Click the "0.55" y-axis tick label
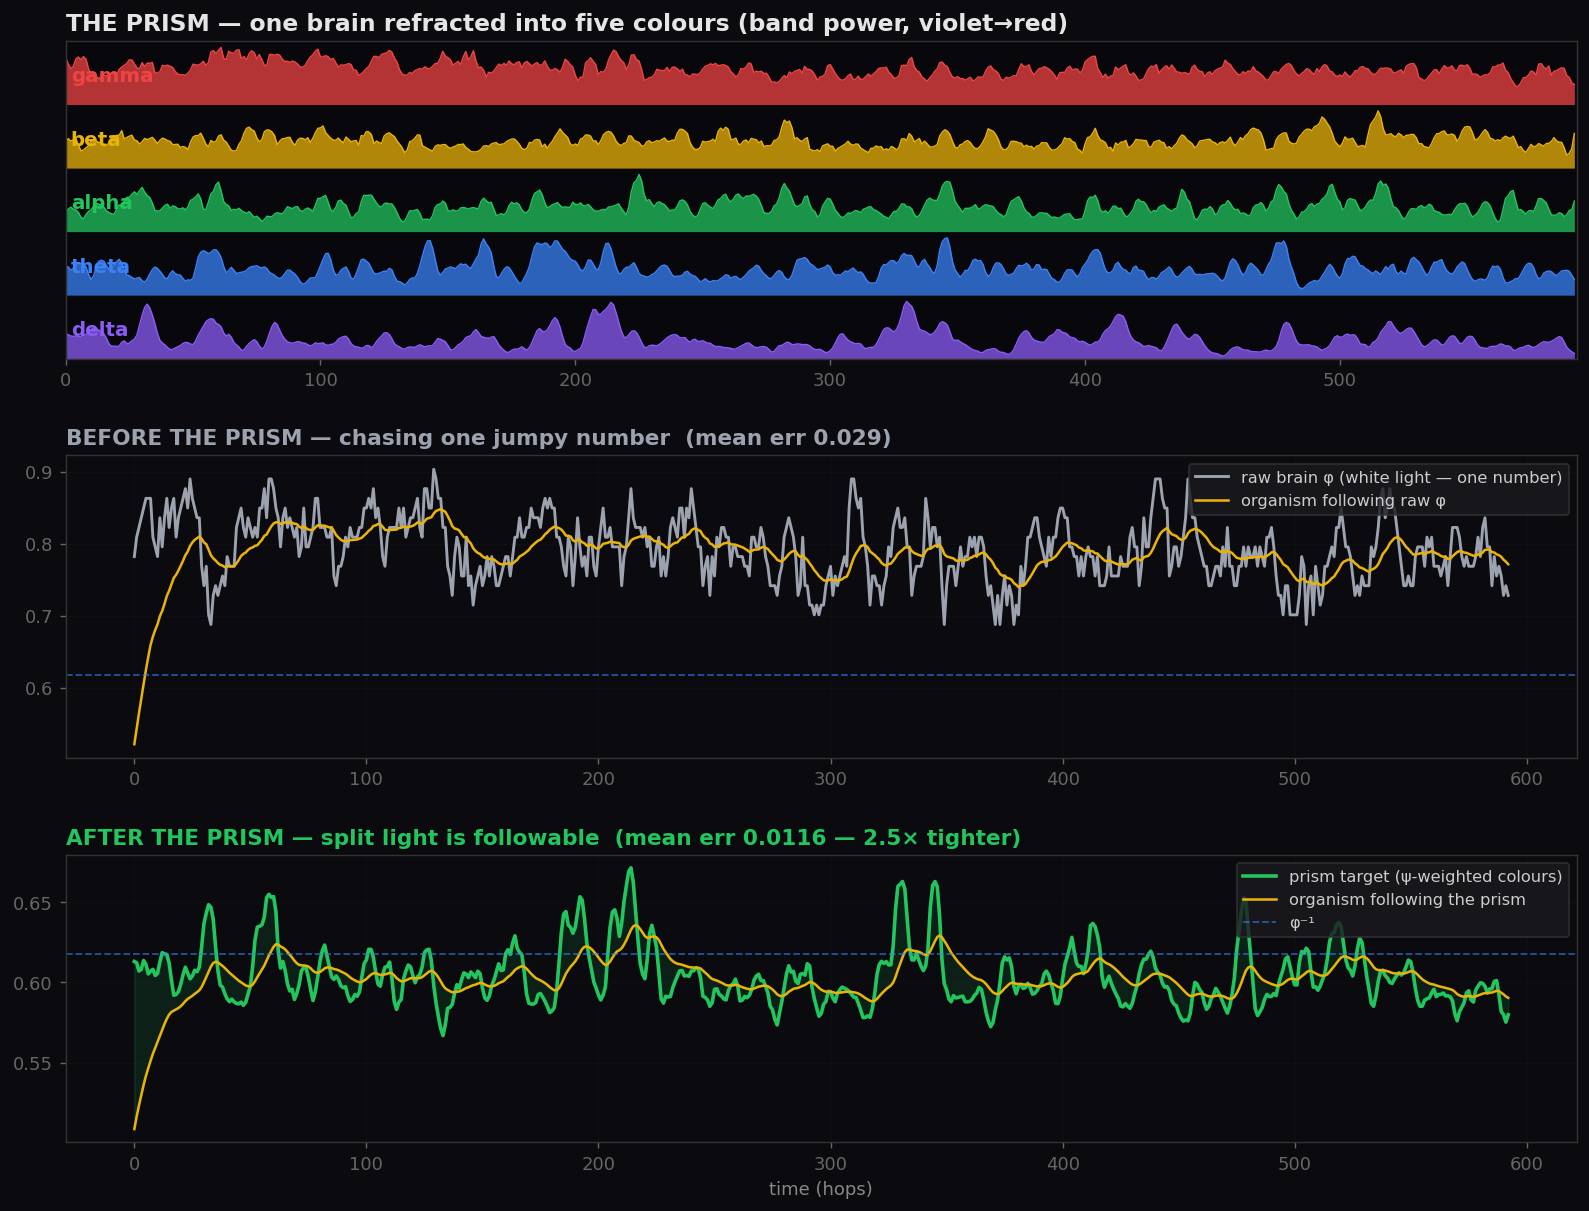 33,1064
